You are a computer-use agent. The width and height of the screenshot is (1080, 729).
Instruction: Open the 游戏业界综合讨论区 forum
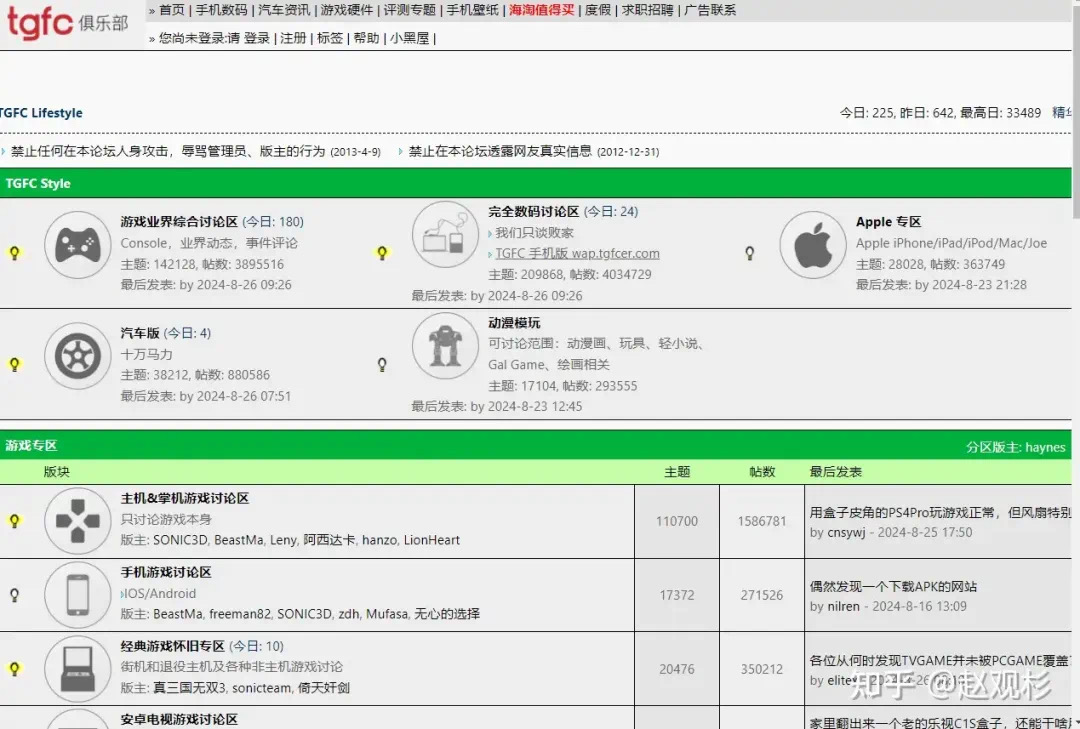[179, 221]
